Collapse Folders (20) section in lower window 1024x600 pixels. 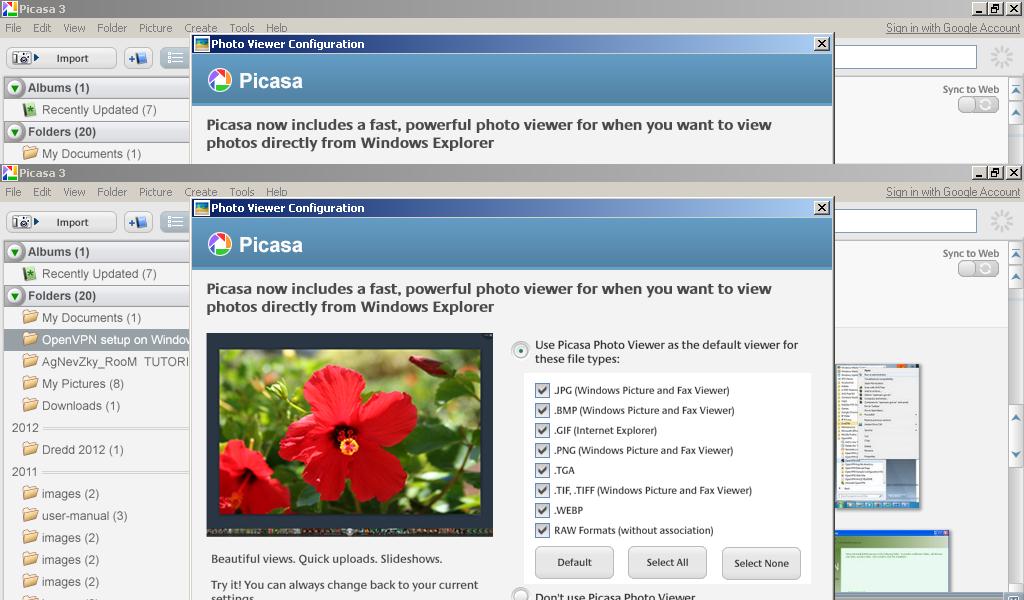pos(16,296)
